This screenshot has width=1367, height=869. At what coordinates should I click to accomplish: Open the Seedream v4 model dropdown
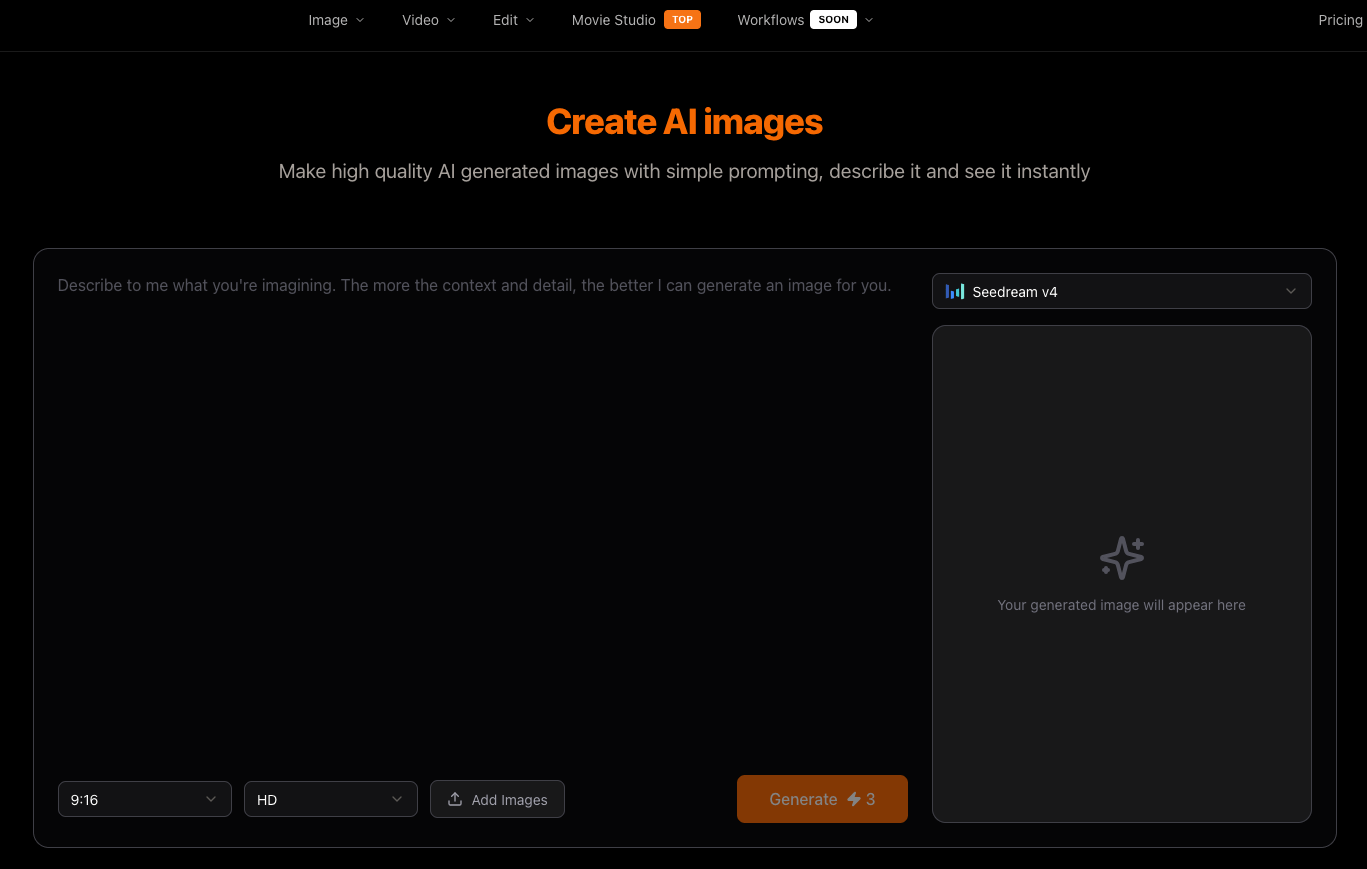tap(1121, 291)
